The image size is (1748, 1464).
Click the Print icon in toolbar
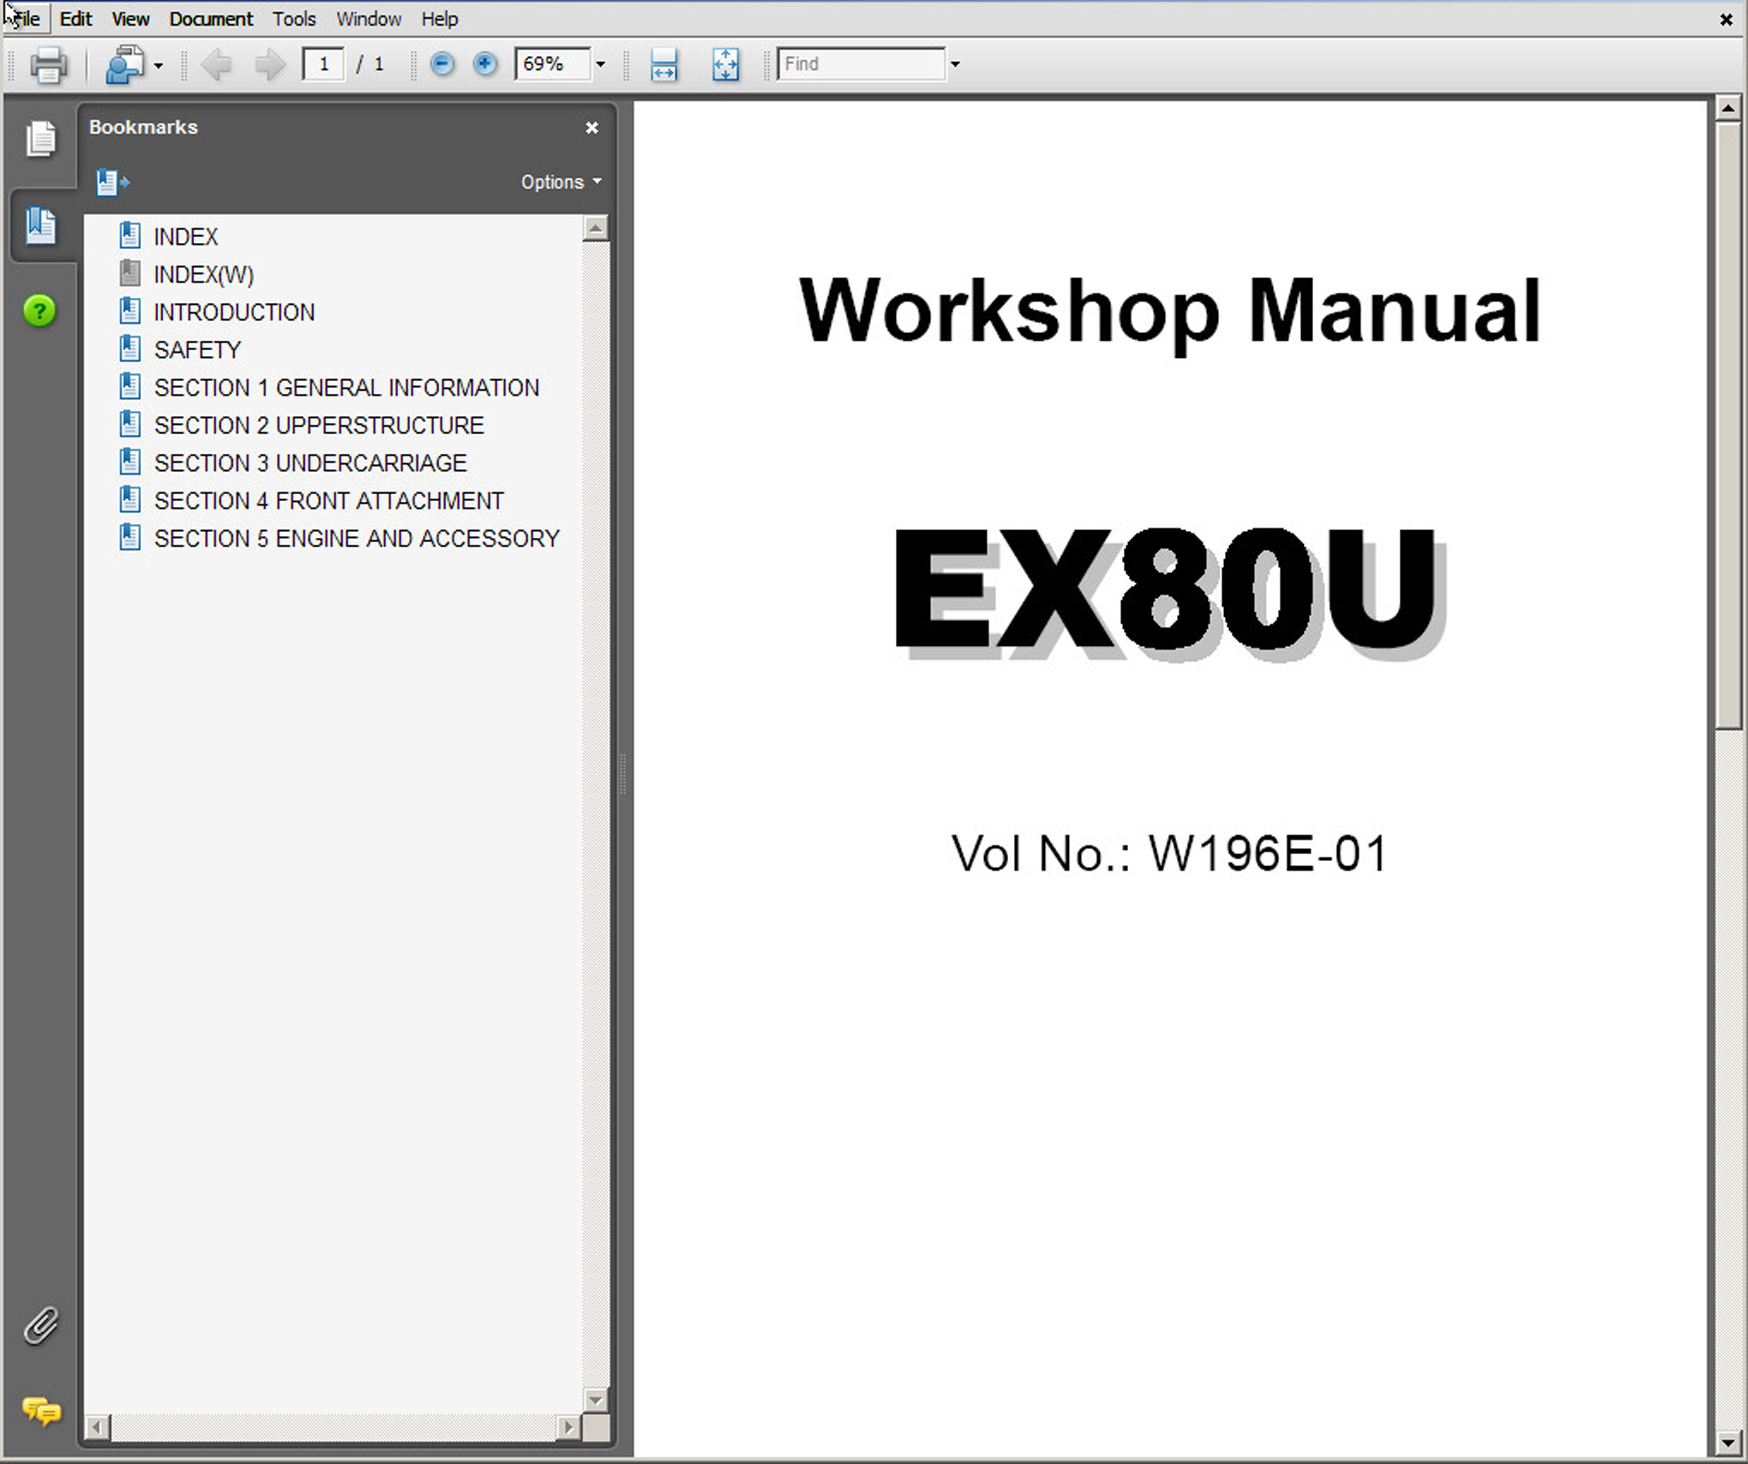[47, 65]
